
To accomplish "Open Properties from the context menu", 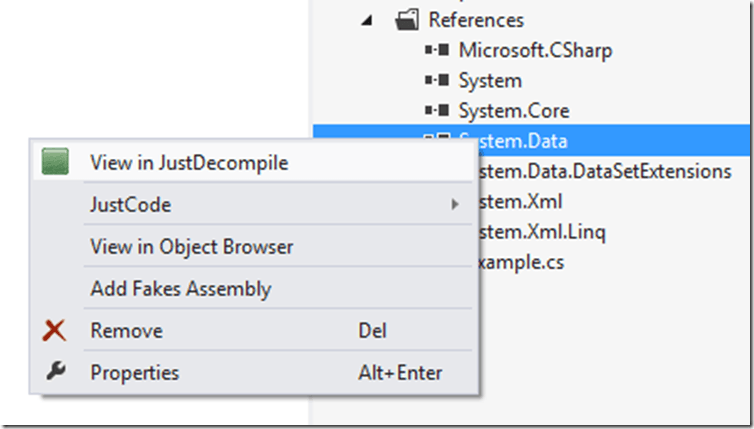I will pos(135,373).
